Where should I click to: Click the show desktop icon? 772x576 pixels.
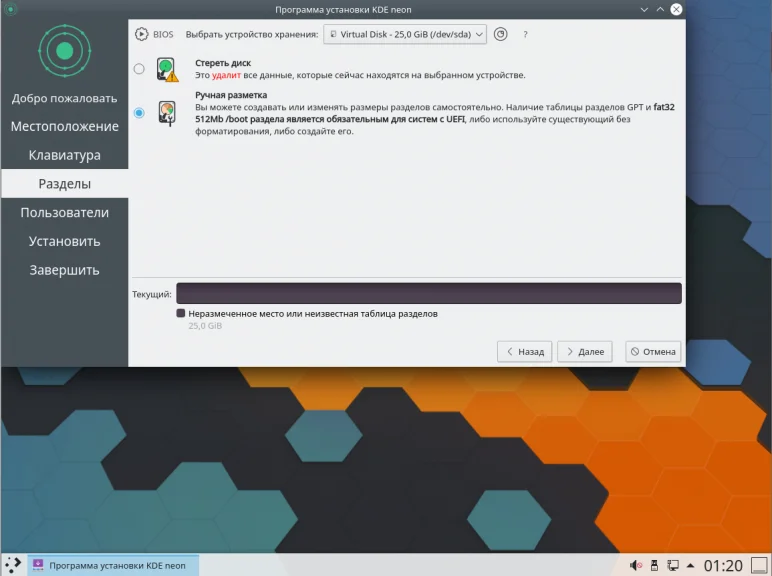coord(759,565)
